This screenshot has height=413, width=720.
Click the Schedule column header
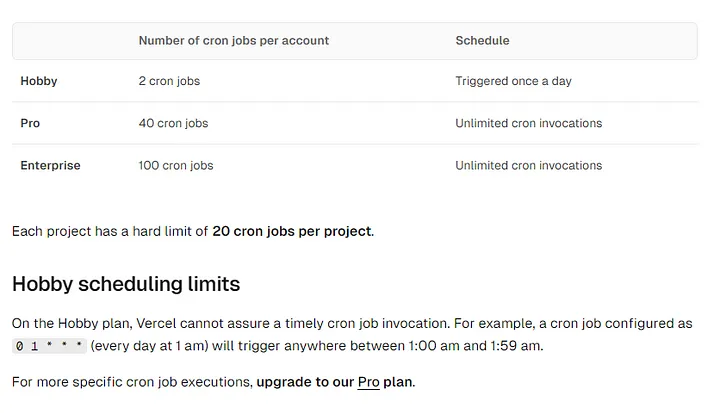point(482,41)
